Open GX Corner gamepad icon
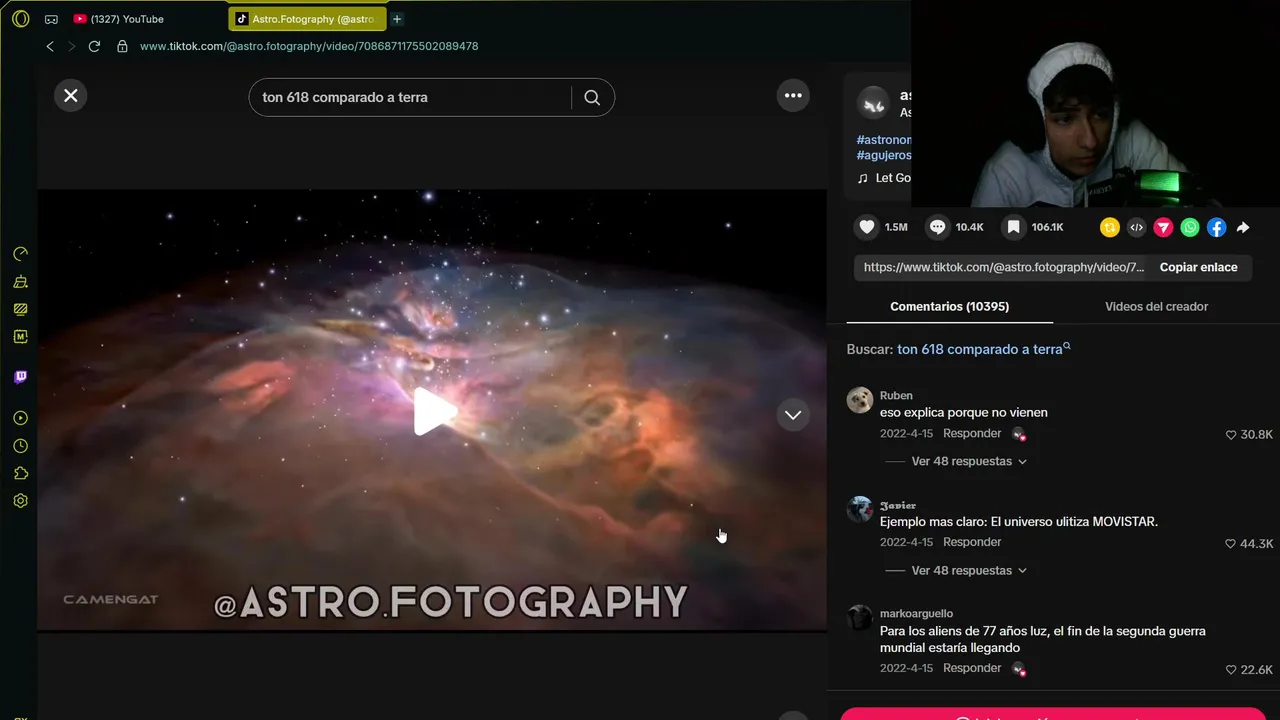Screen dimensions: 1280x720 point(51,19)
